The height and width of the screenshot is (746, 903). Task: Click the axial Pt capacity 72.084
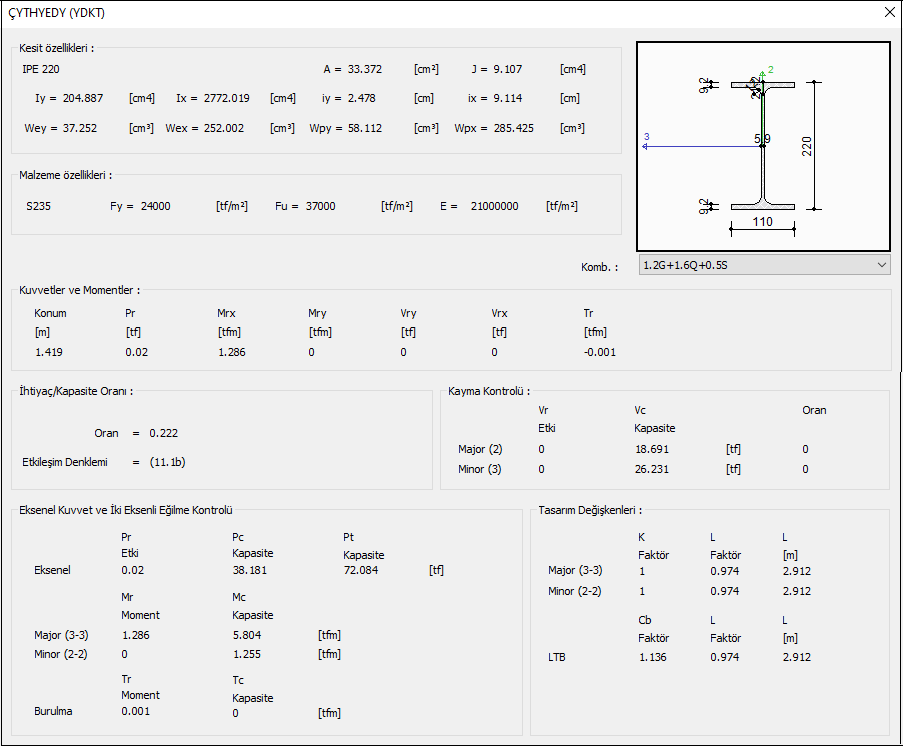(x=361, y=570)
